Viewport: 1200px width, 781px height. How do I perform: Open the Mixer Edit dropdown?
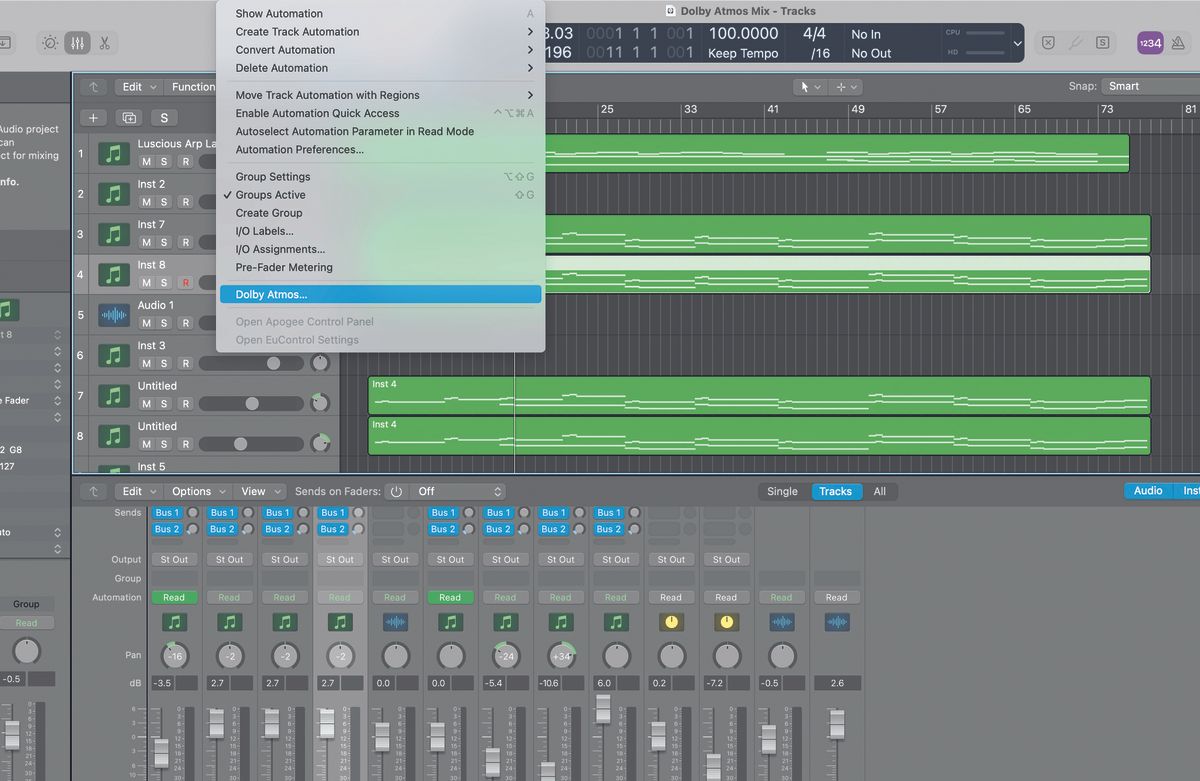pyautogui.click(x=139, y=491)
